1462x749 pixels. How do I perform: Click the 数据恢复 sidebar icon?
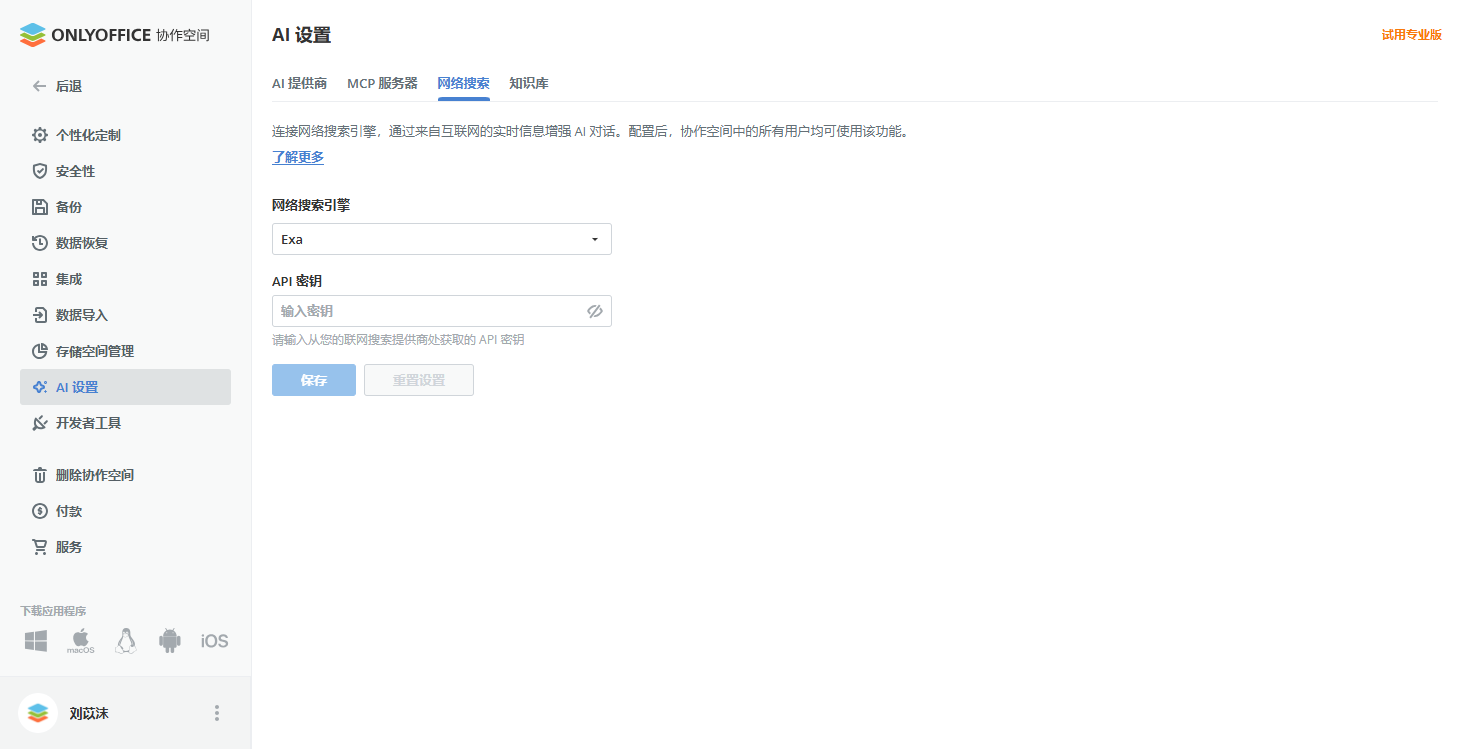[84, 242]
